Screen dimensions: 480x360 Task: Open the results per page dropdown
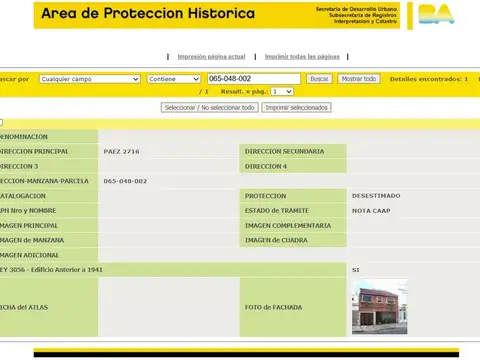282,91
